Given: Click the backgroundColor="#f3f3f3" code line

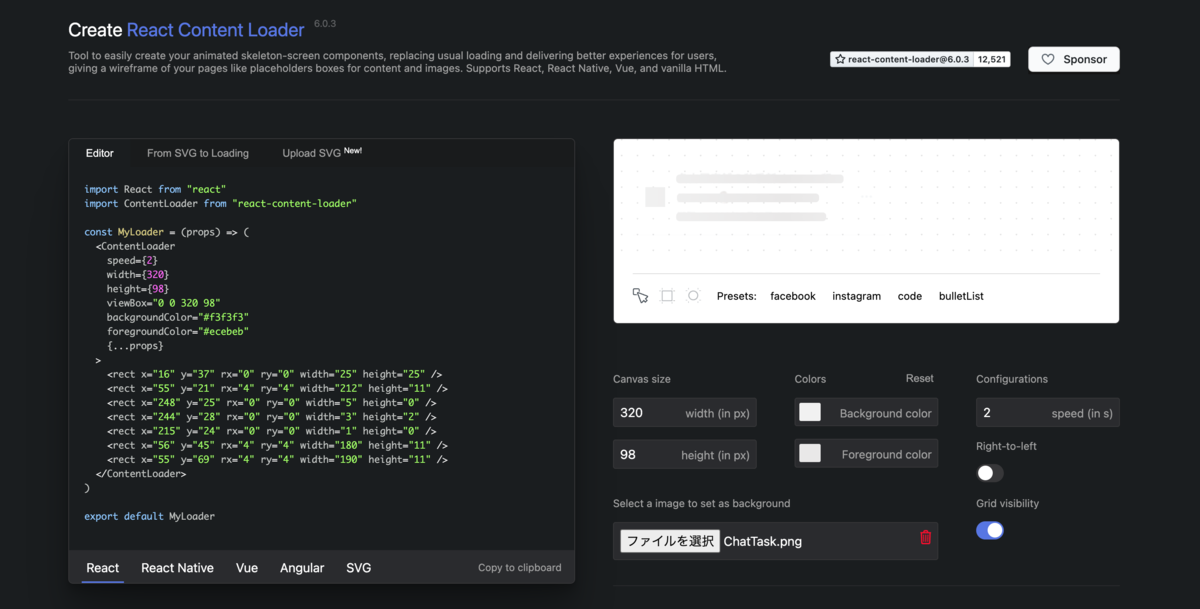Looking at the screenshot, I should 177,317.
